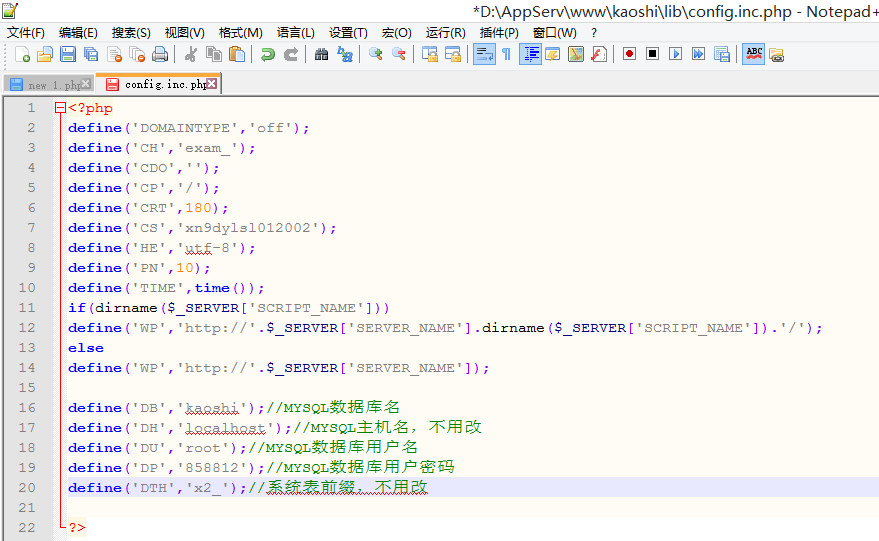Close the new 1.php tab
This screenshot has height=541, width=879.
tap(86, 84)
